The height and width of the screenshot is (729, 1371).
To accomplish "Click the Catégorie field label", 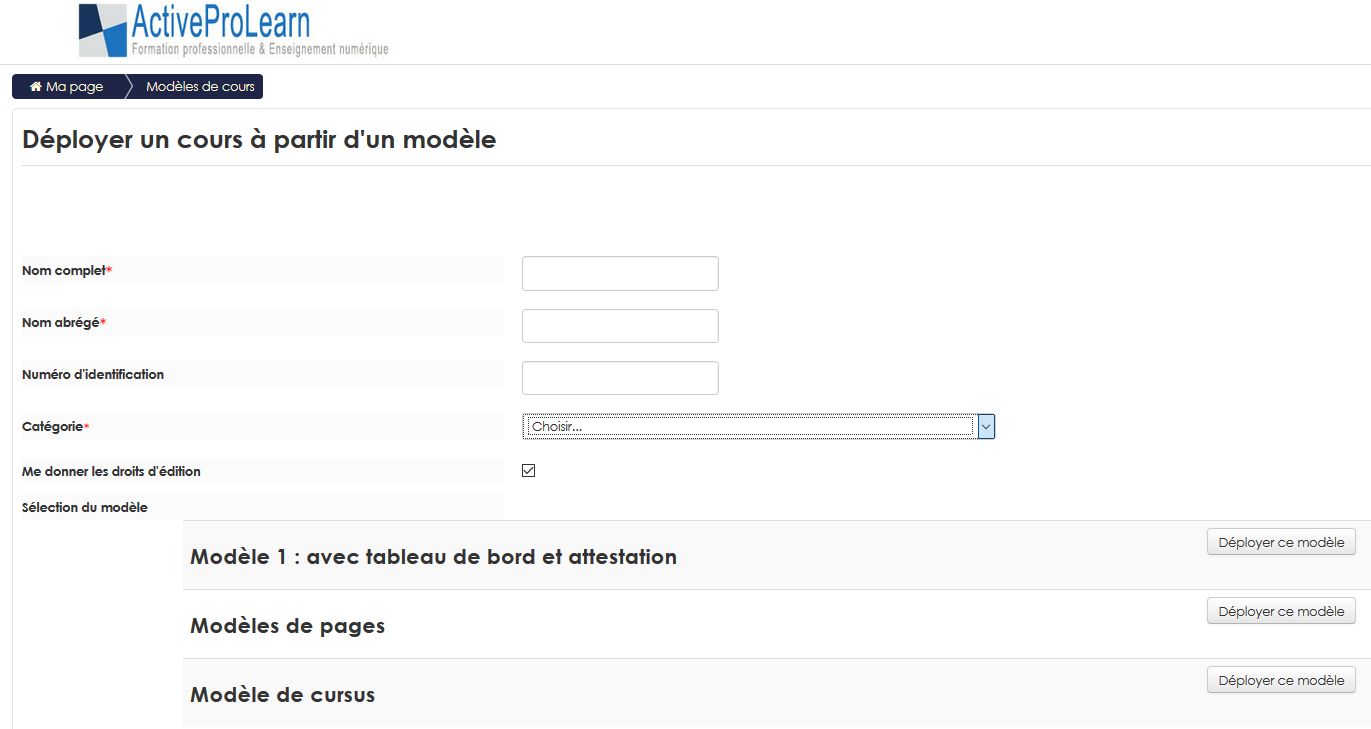I will pos(52,427).
